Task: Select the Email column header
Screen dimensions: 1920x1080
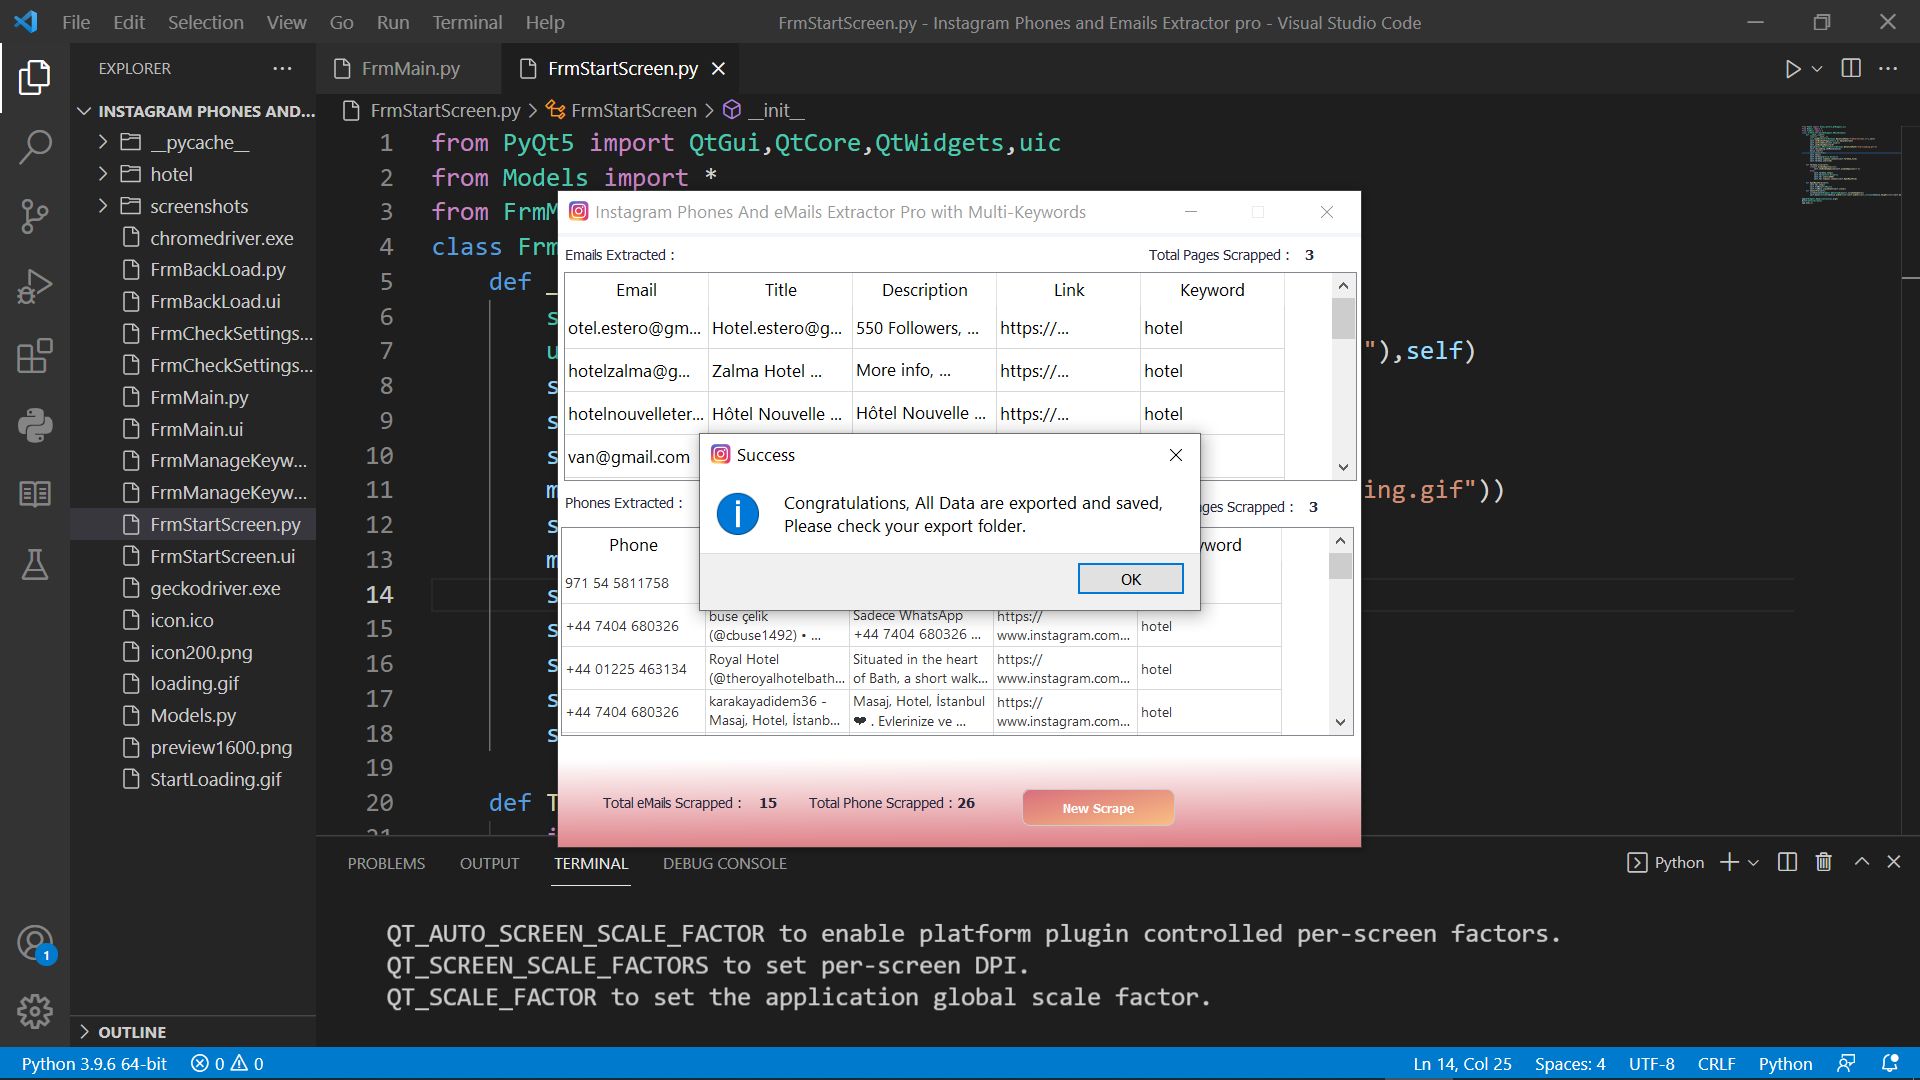Action: (x=636, y=290)
